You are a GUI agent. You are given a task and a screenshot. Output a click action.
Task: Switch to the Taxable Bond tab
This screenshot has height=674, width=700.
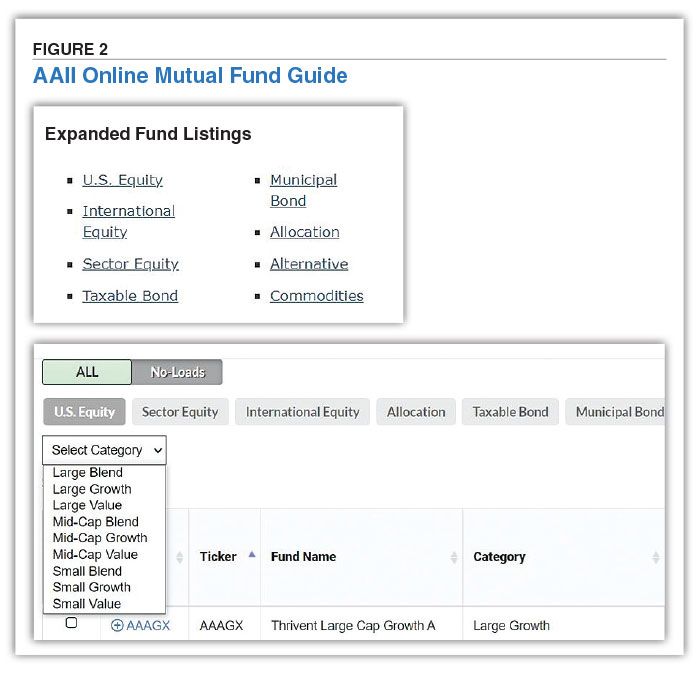click(510, 412)
